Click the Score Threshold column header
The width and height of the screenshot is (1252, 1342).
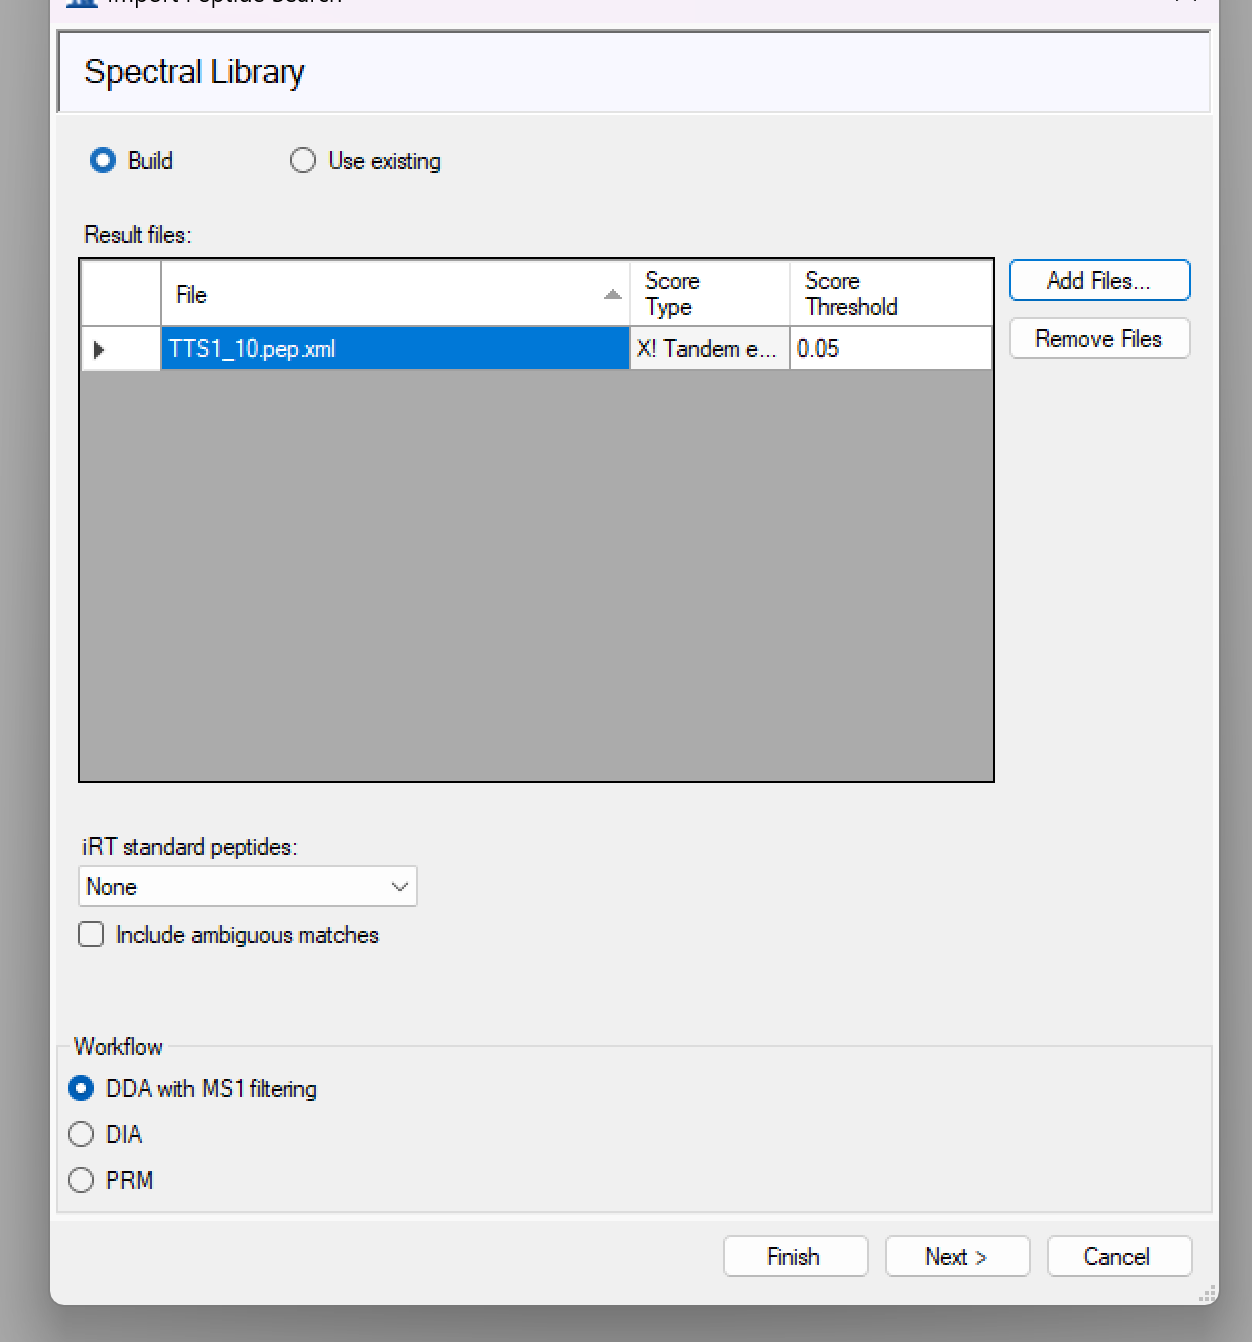click(889, 294)
